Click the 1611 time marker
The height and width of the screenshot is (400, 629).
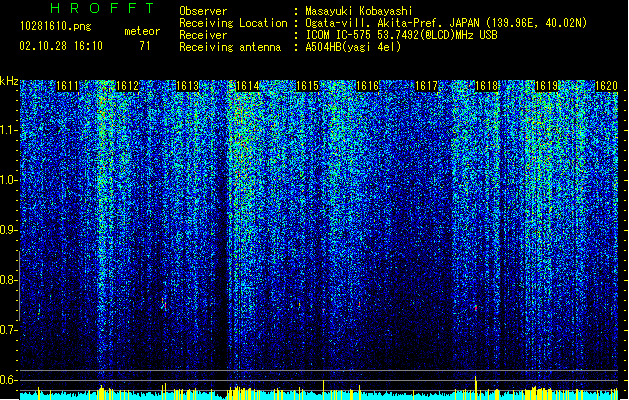67,85
